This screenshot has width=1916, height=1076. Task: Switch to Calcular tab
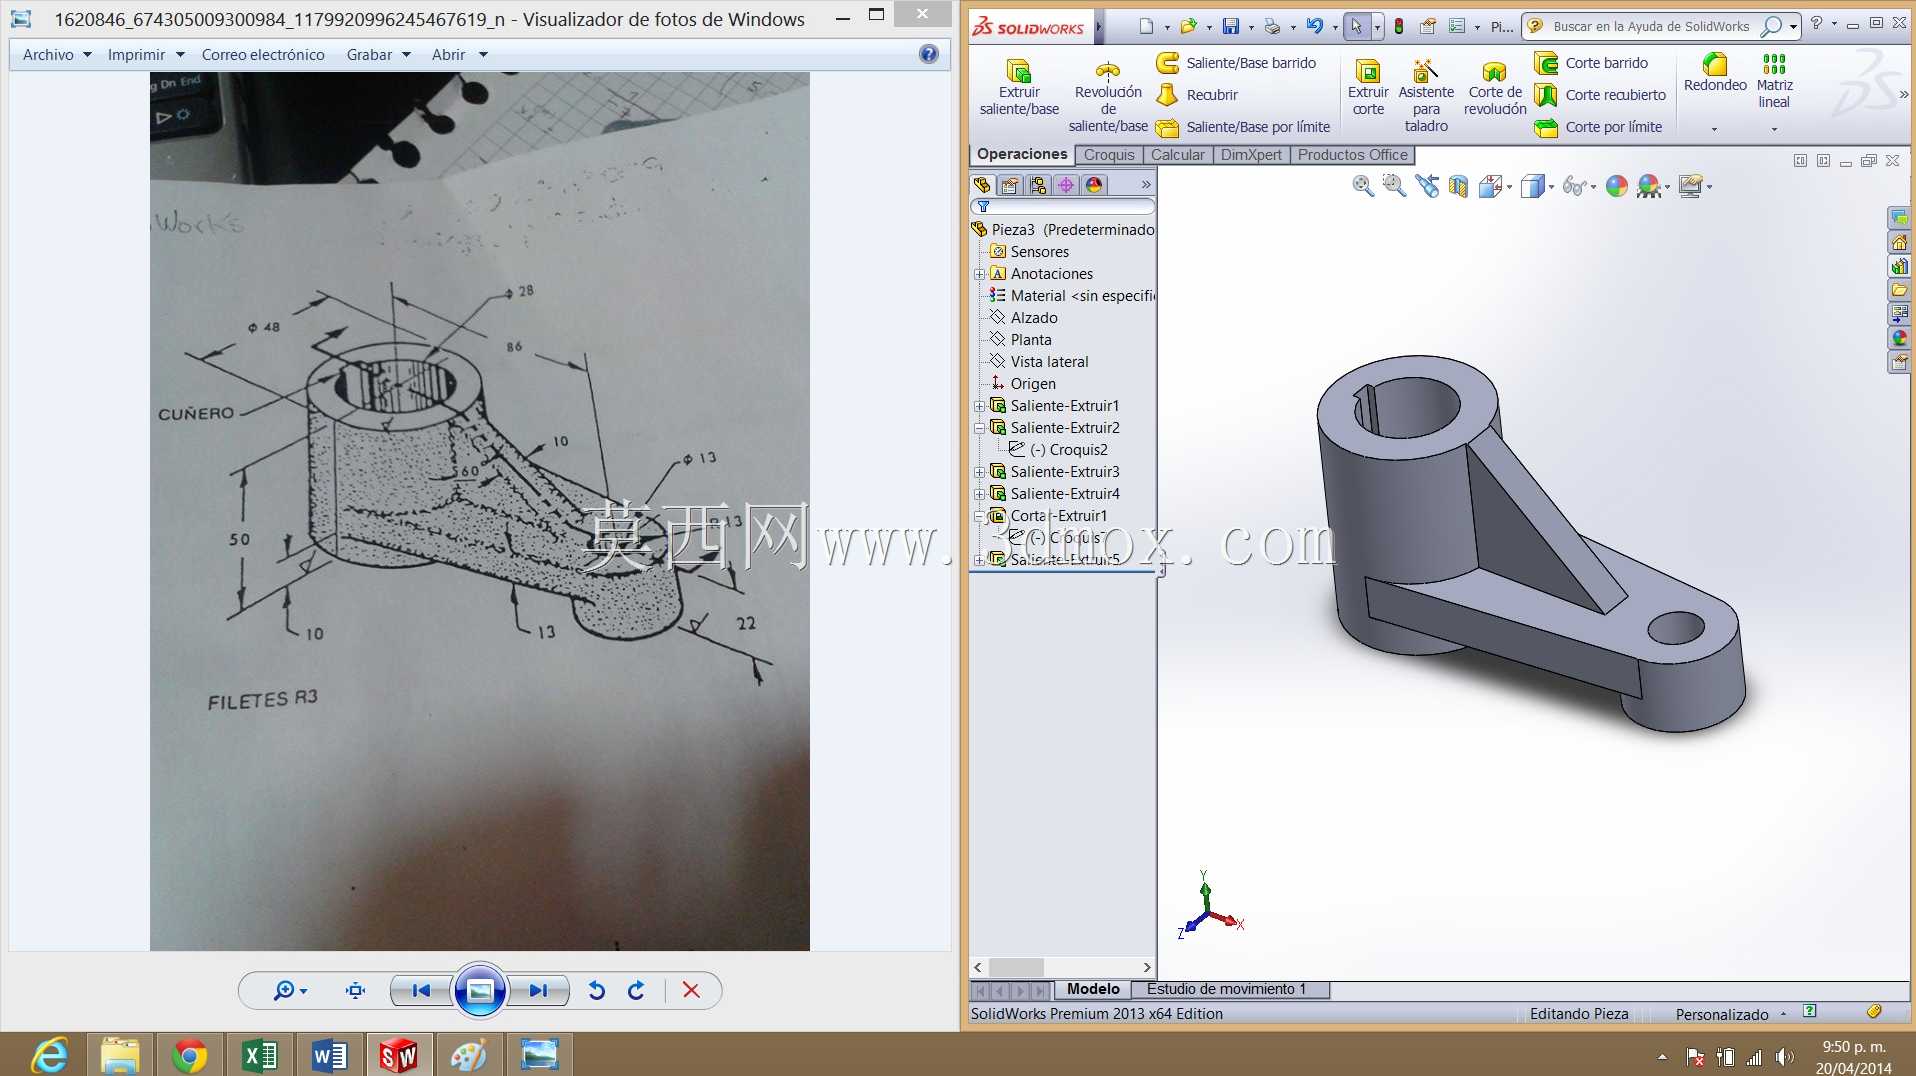click(1178, 155)
